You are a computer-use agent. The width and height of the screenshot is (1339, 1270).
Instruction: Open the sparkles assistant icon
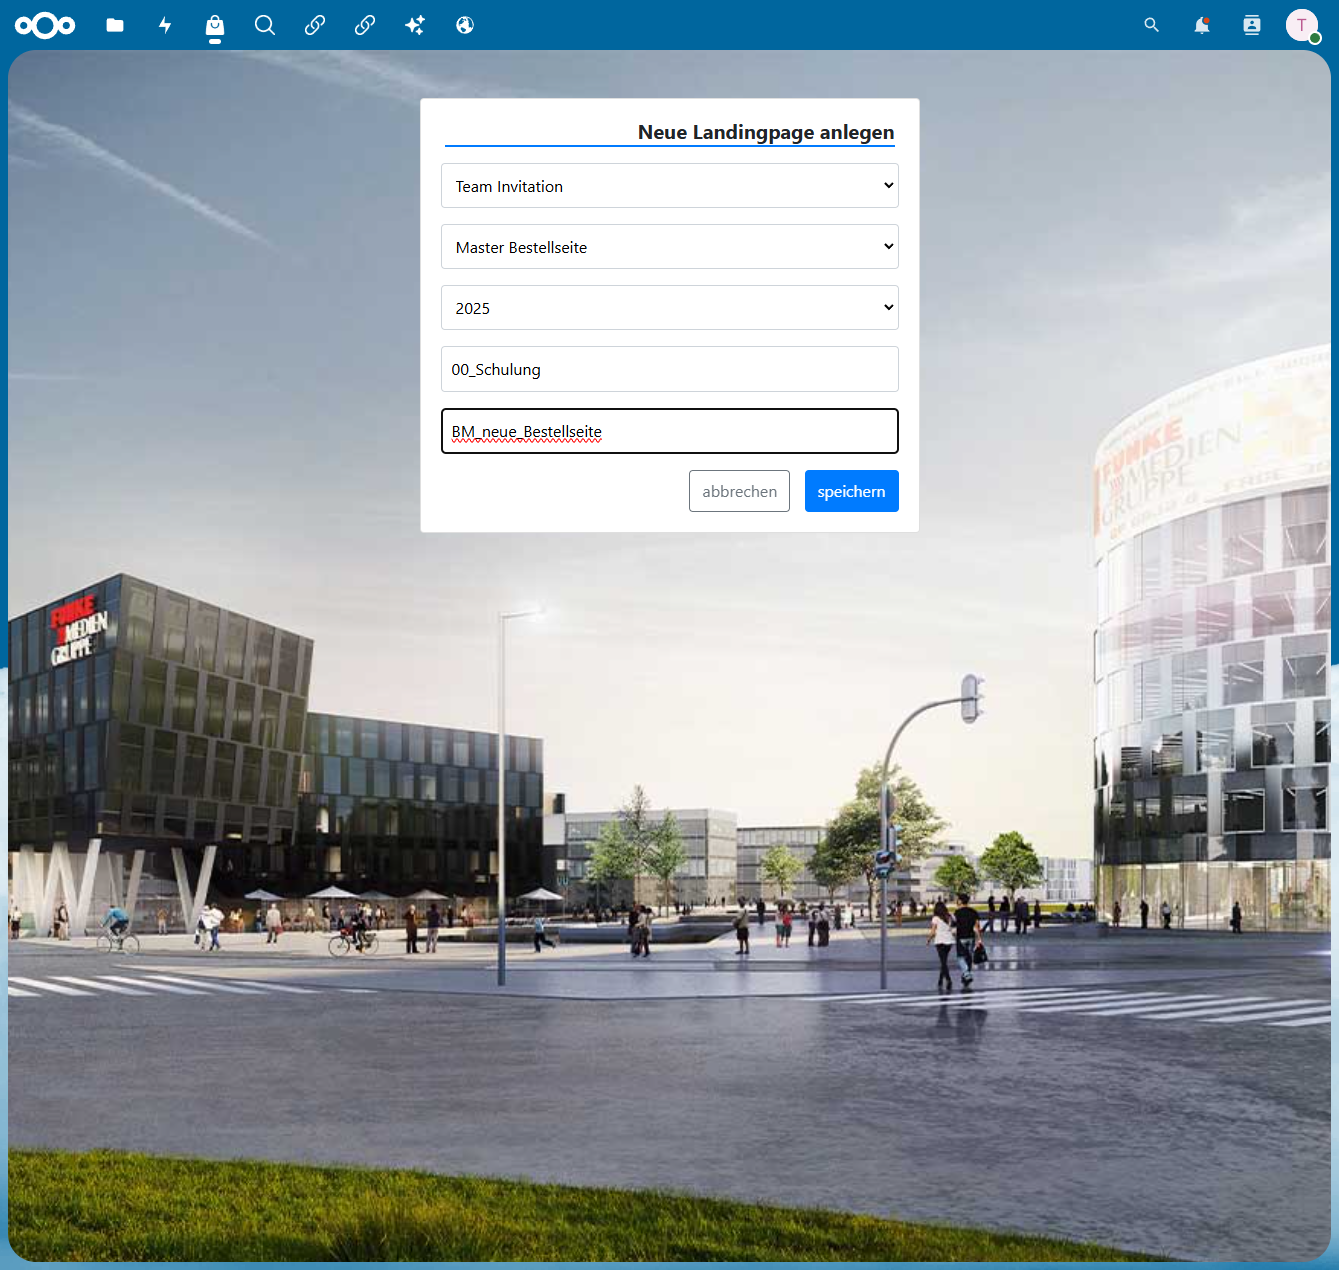[x=415, y=25]
